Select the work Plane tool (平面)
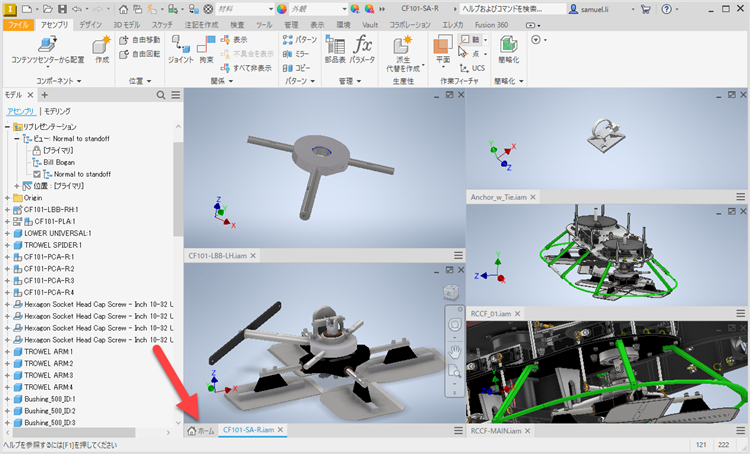Image resolution: width=750 pixels, height=454 pixels. [x=443, y=49]
